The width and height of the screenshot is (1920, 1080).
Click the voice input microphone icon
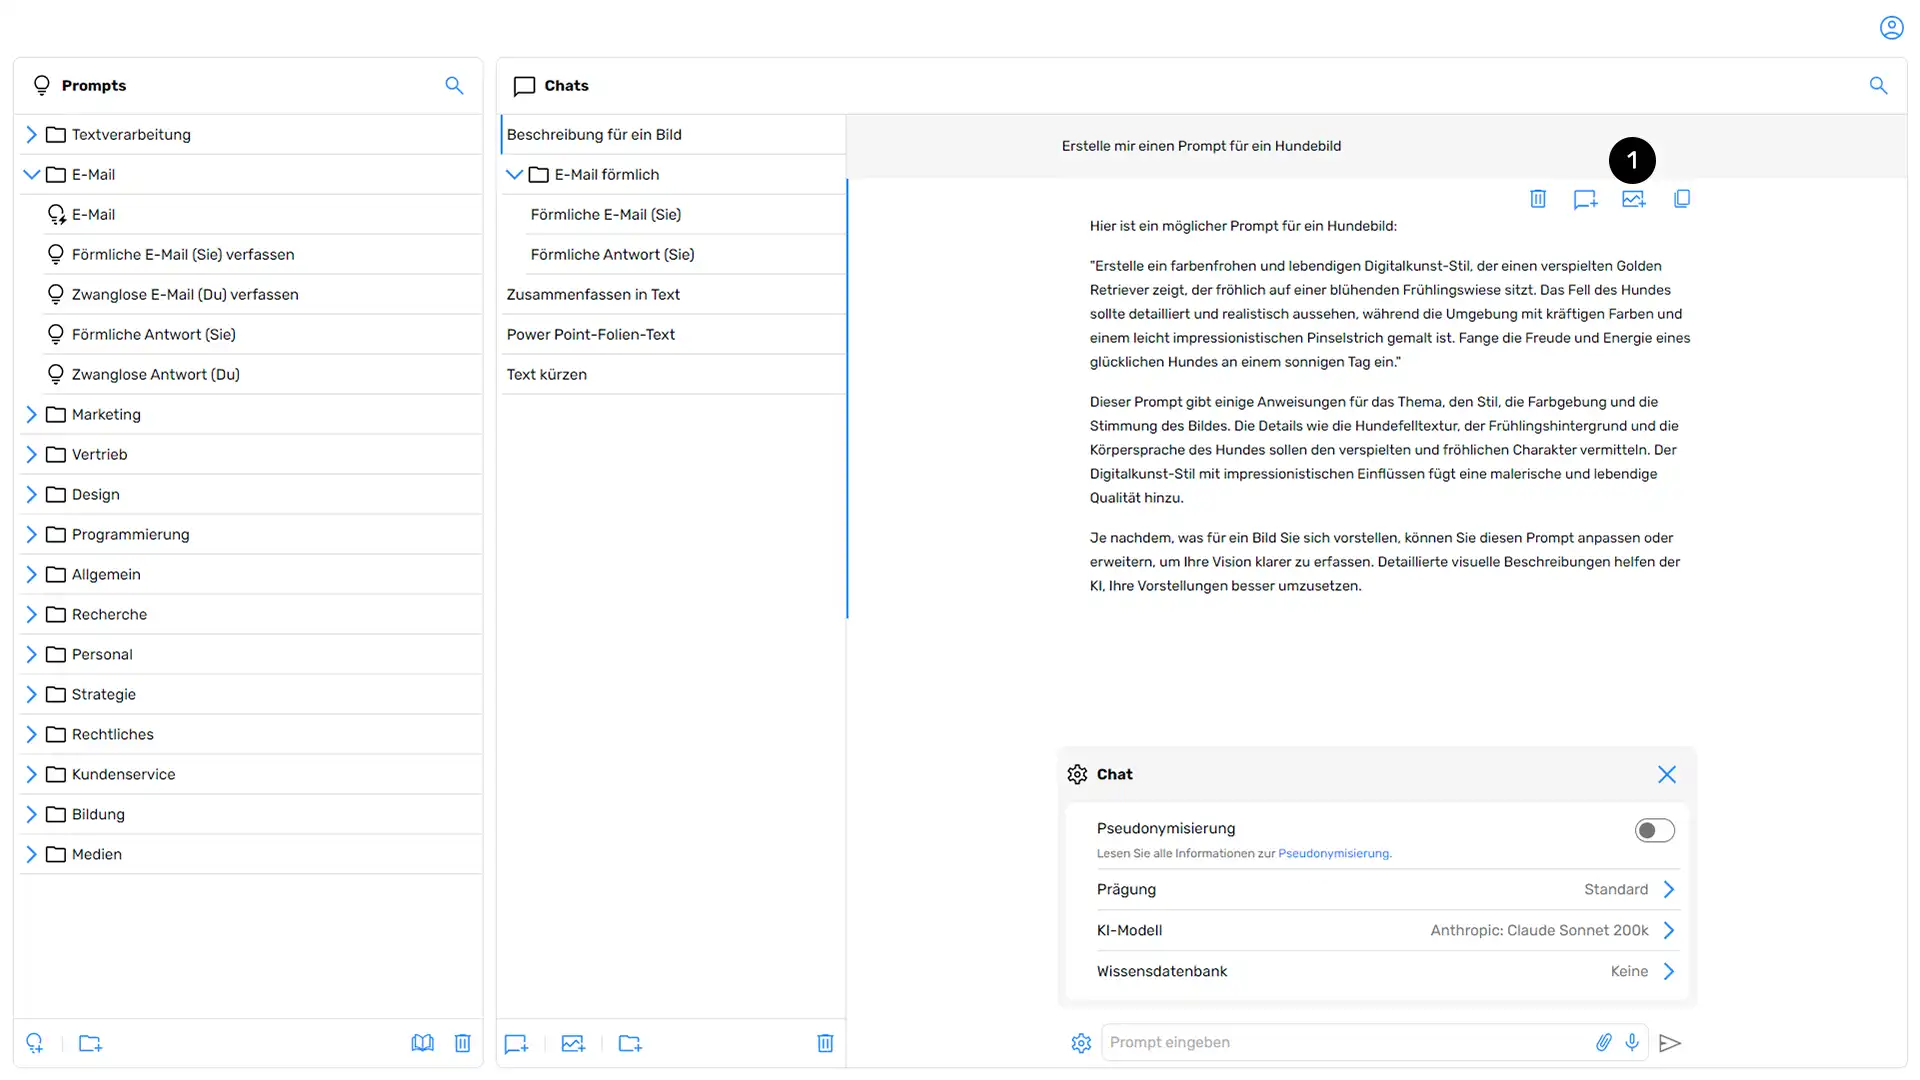[1631, 1042]
